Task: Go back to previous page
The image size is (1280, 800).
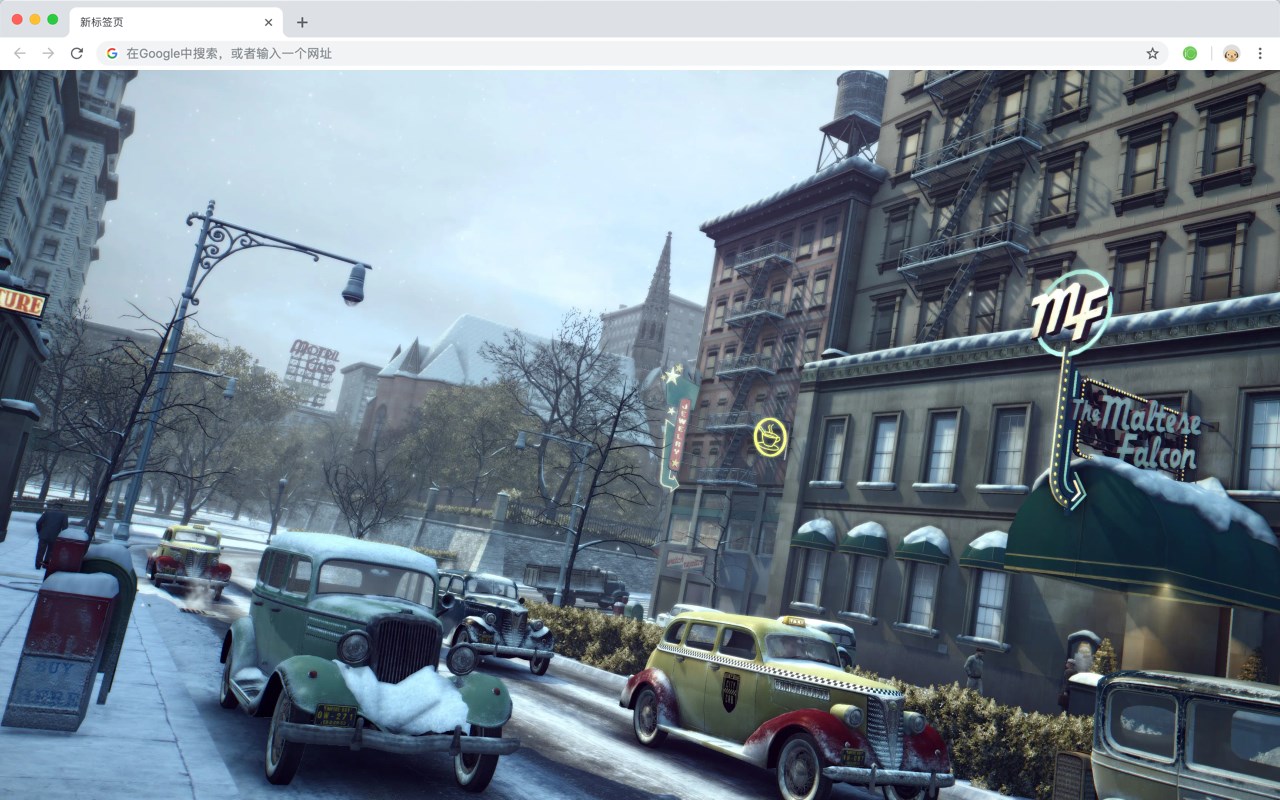Action: [20, 53]
